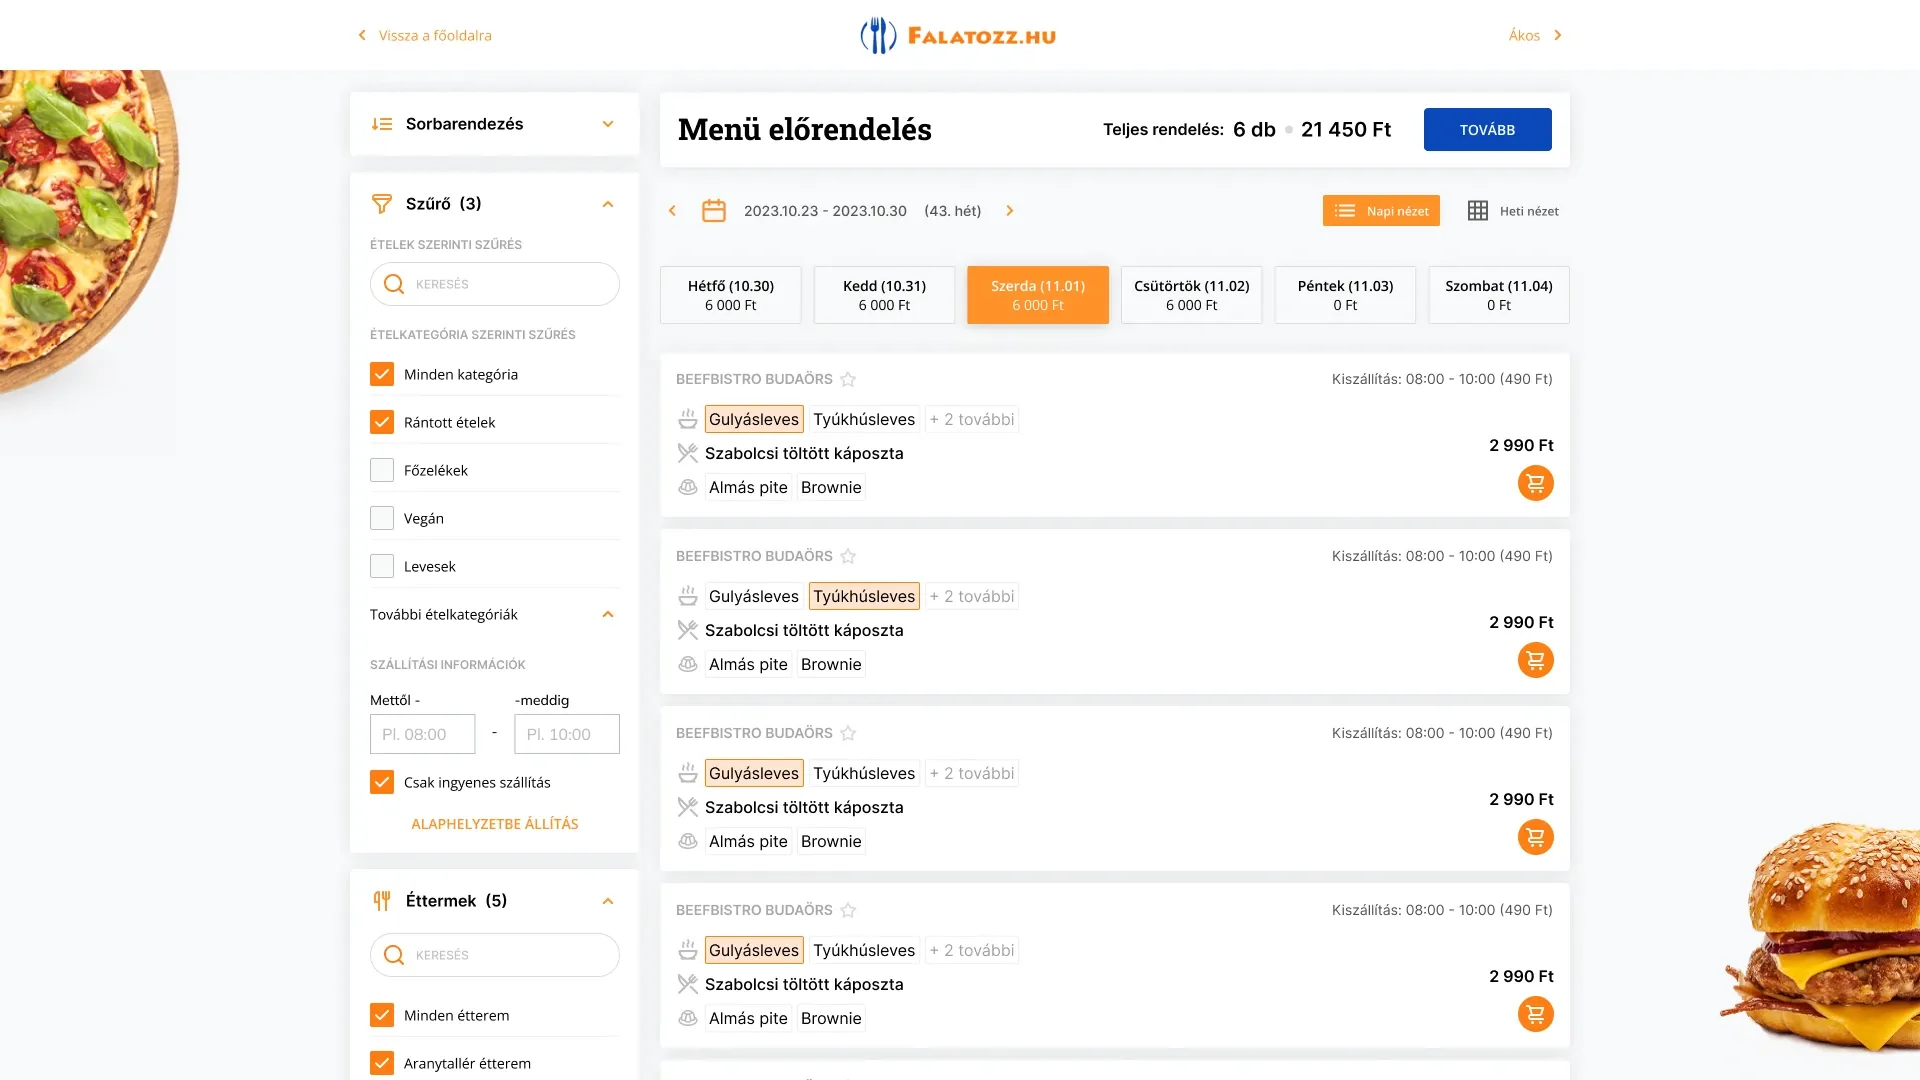Click the funnel filter icon beside Szűrő
The image size is (1920, 1080).
coord(382,204)
